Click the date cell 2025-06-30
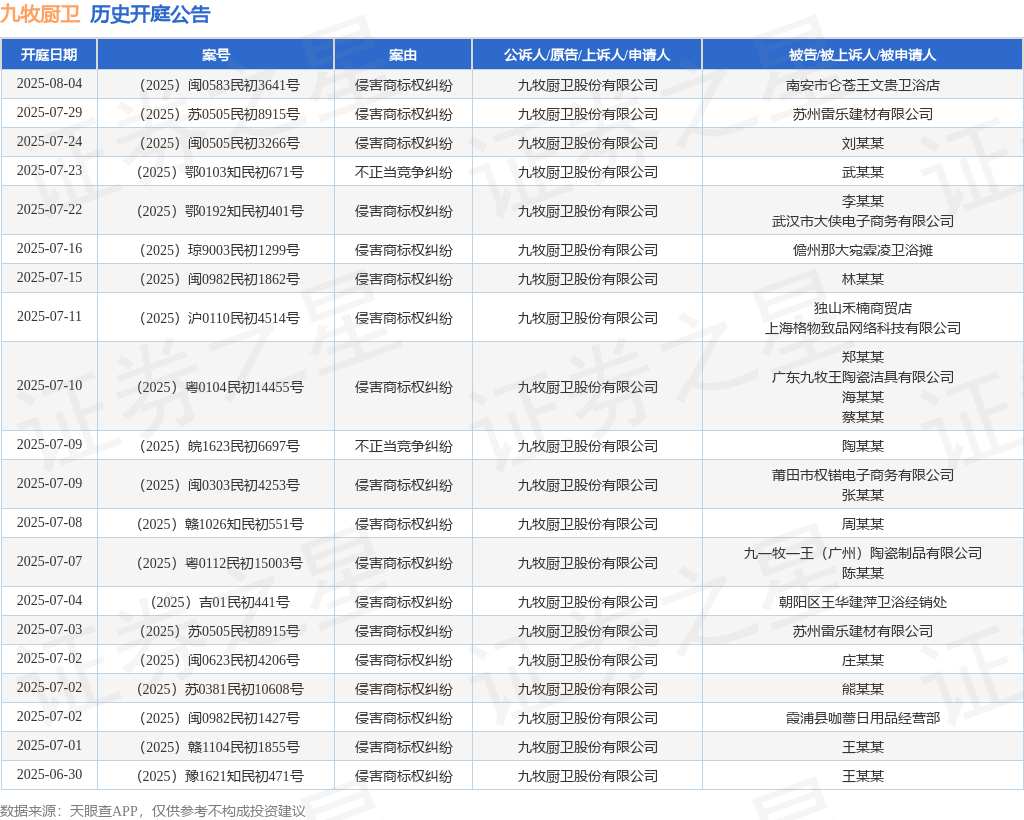Image resolution: width=1024 pixels, height=820 pixels. coord(49,774)
